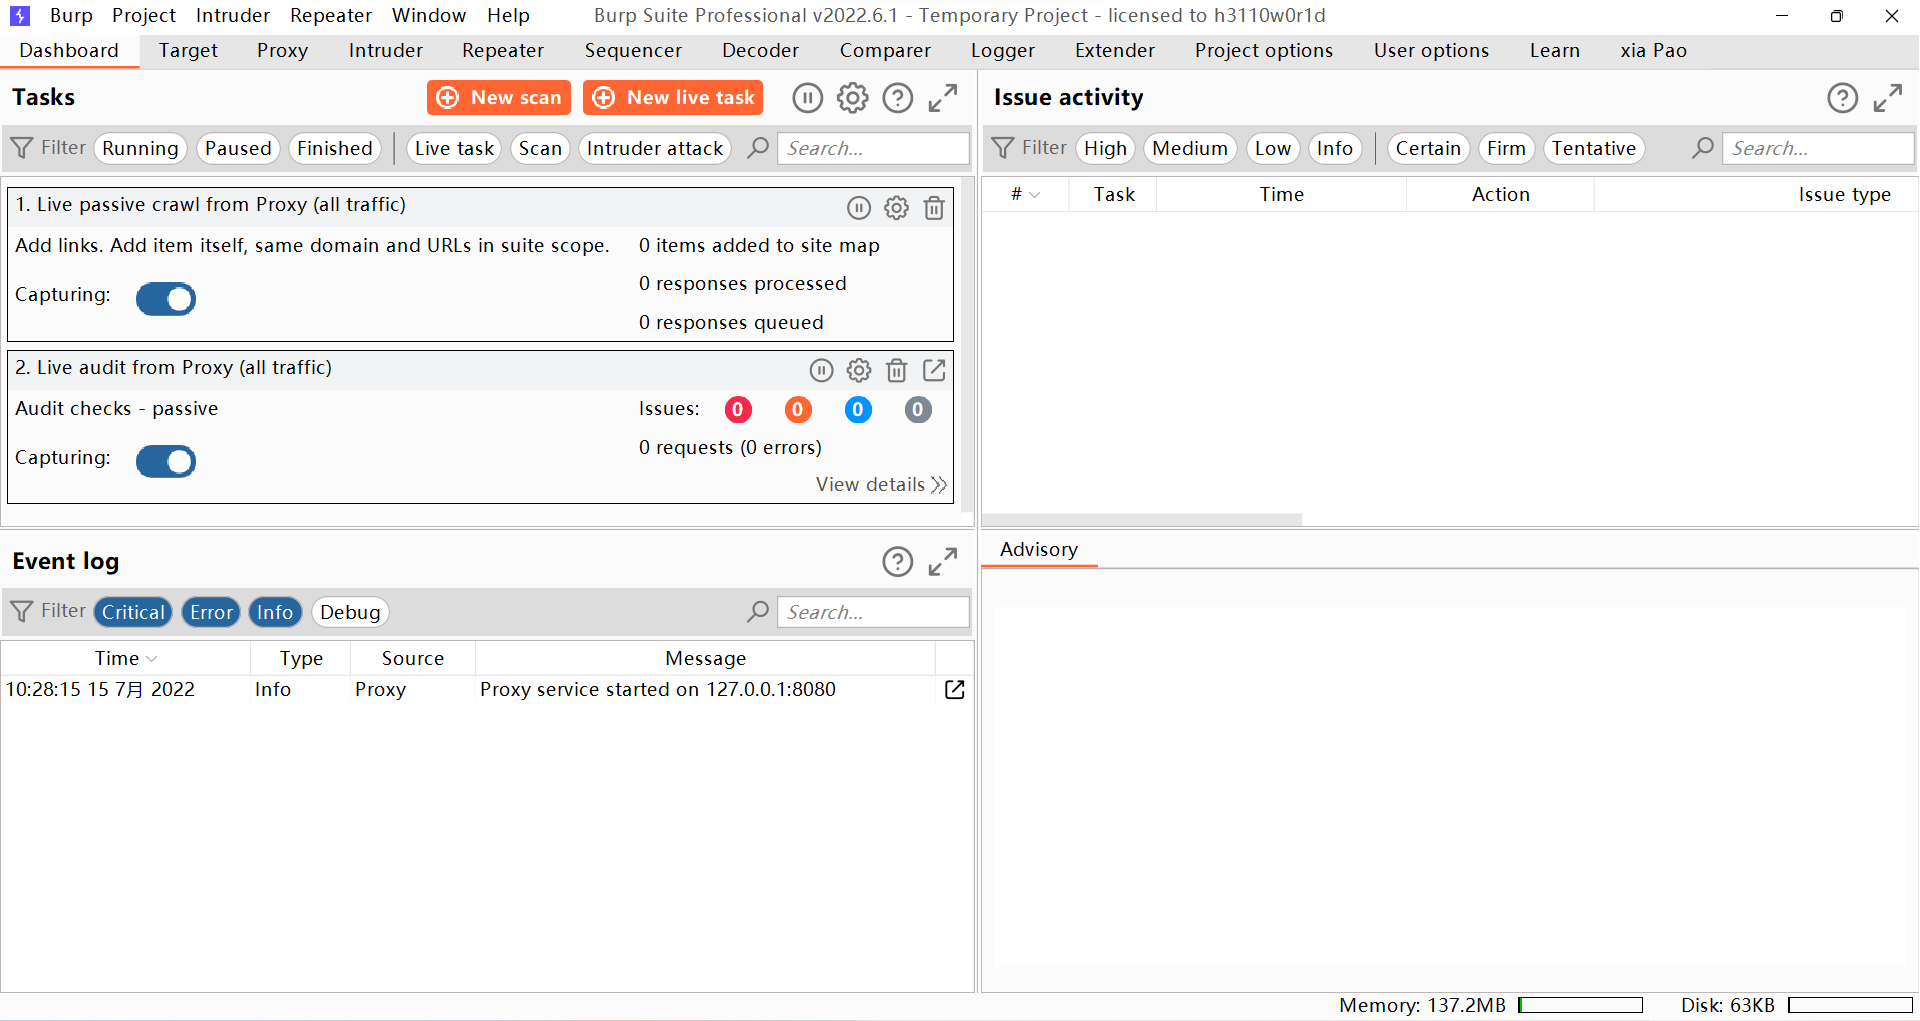Expand the Tasks panel to full size
The height and width of the screenshot is (1021, 1920).
pyautogui.click(x=942, y=98)
